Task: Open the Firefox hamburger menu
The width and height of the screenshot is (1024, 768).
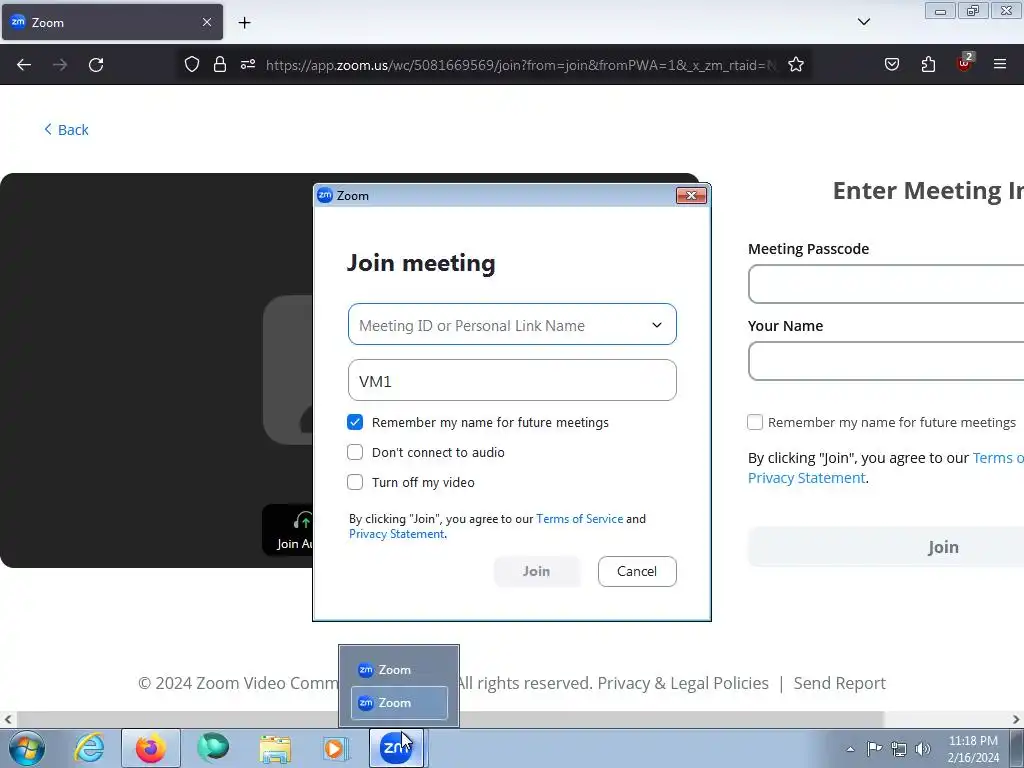Action: pos(1000,64)
